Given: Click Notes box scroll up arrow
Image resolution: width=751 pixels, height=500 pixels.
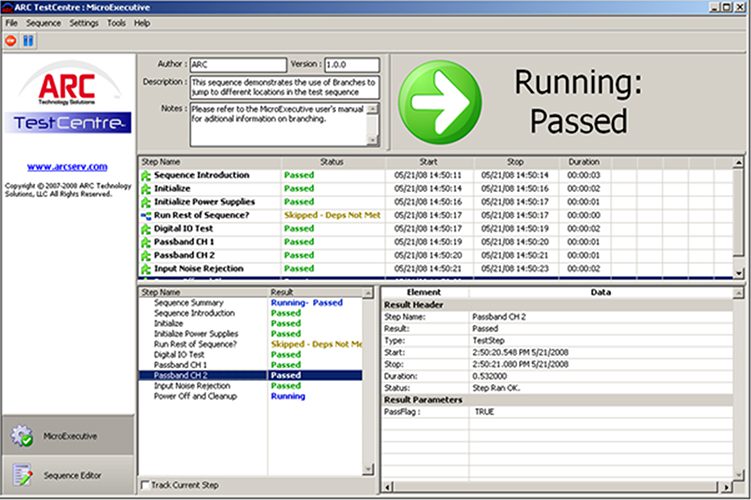Looking at the screenshot, I should point(372,108).
